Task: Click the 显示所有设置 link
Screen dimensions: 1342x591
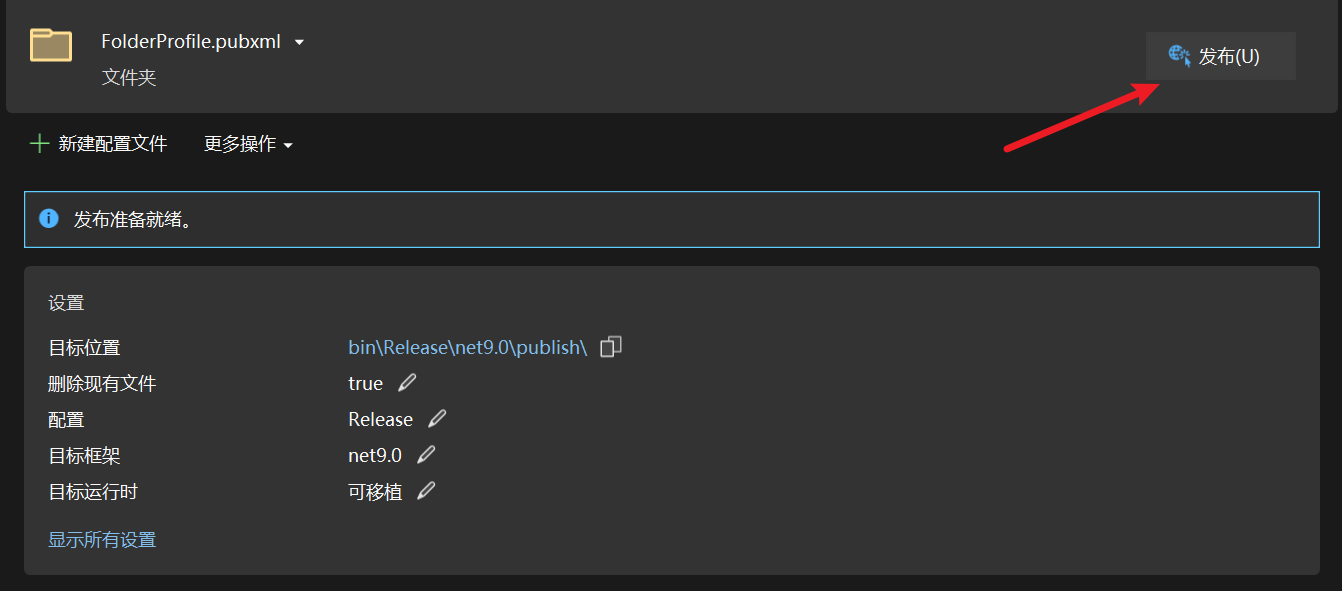Action: point(102,540)
